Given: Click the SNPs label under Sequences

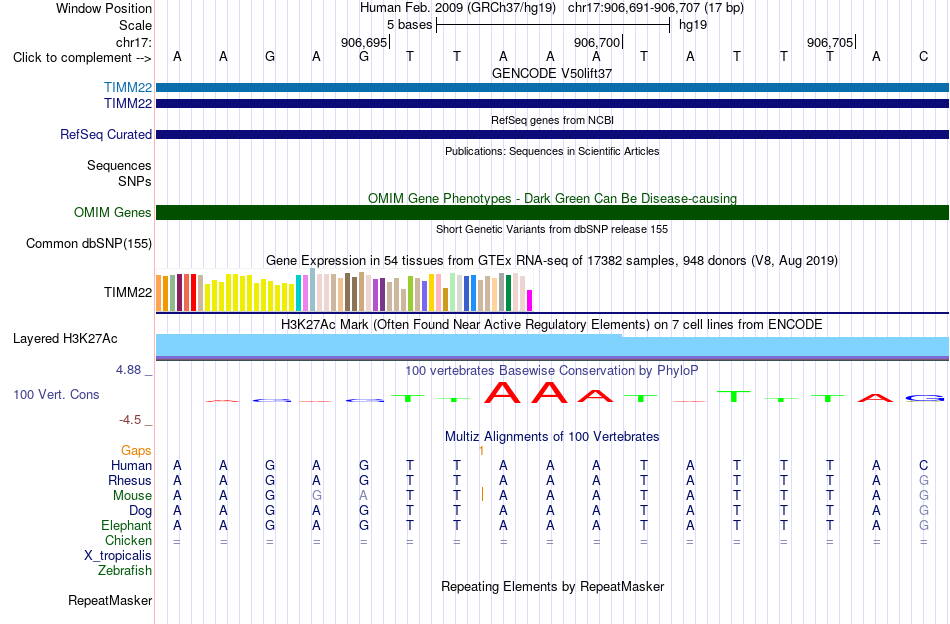Looking at the screenshot, I should [135, 181].
